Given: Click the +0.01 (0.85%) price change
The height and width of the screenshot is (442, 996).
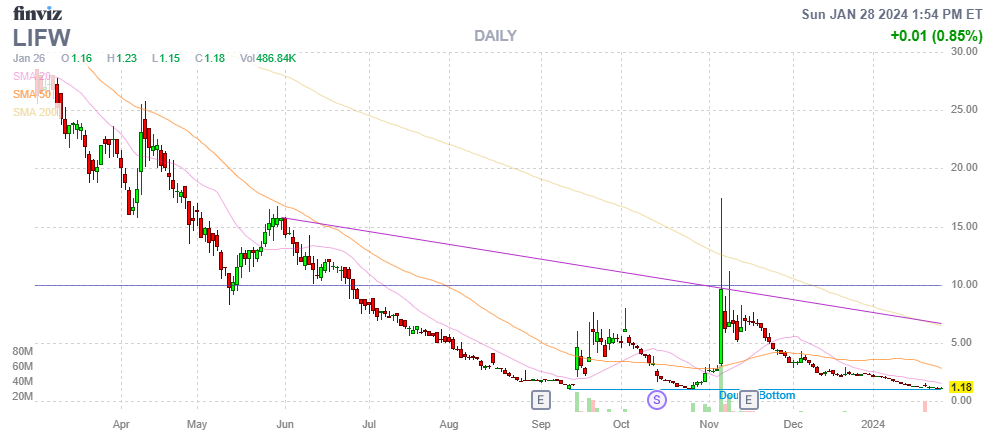Looking at the screenshot, I should tap(936, 37).
